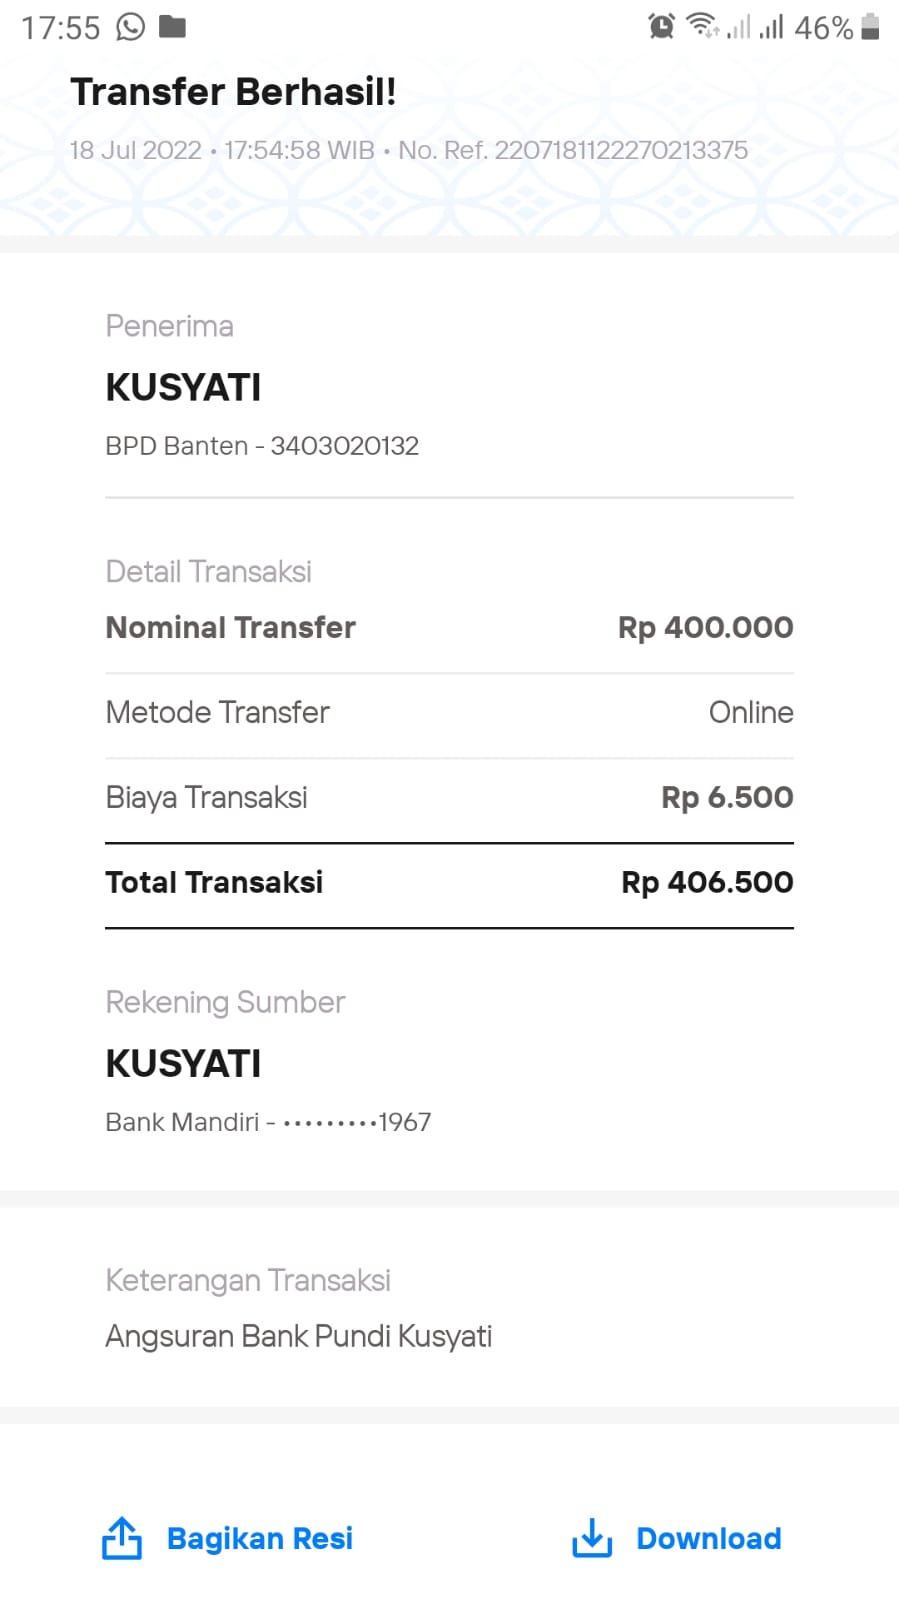
Task: Tap recipient account BPD Banten - 3403020132
Action: (x=262, y=446)
